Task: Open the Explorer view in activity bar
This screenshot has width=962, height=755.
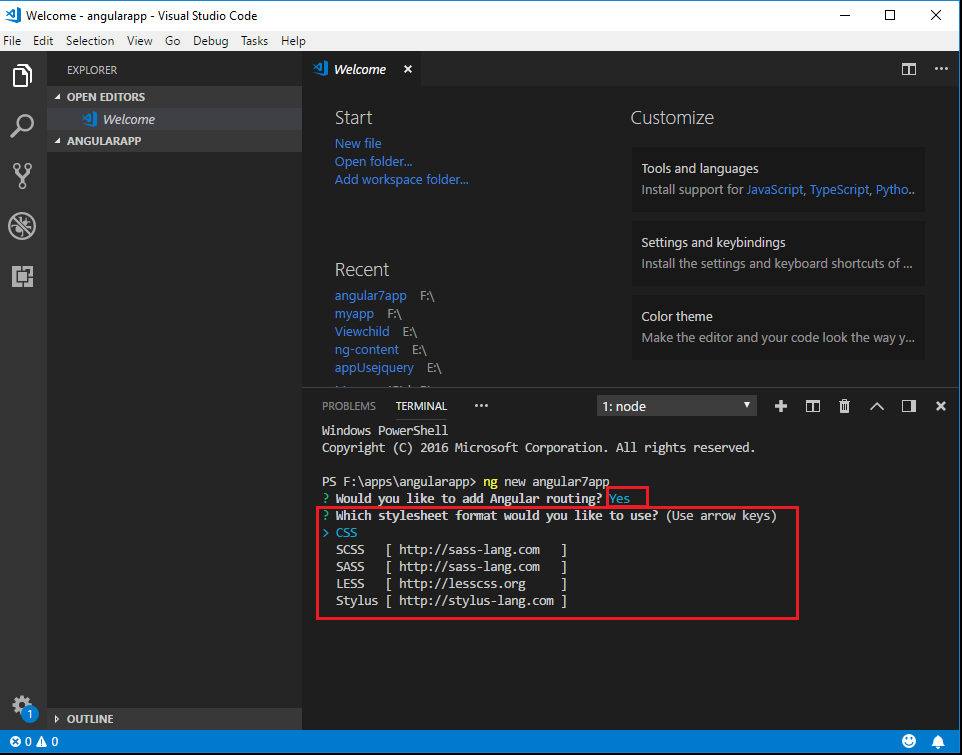Action: click(x=23, y=76)
